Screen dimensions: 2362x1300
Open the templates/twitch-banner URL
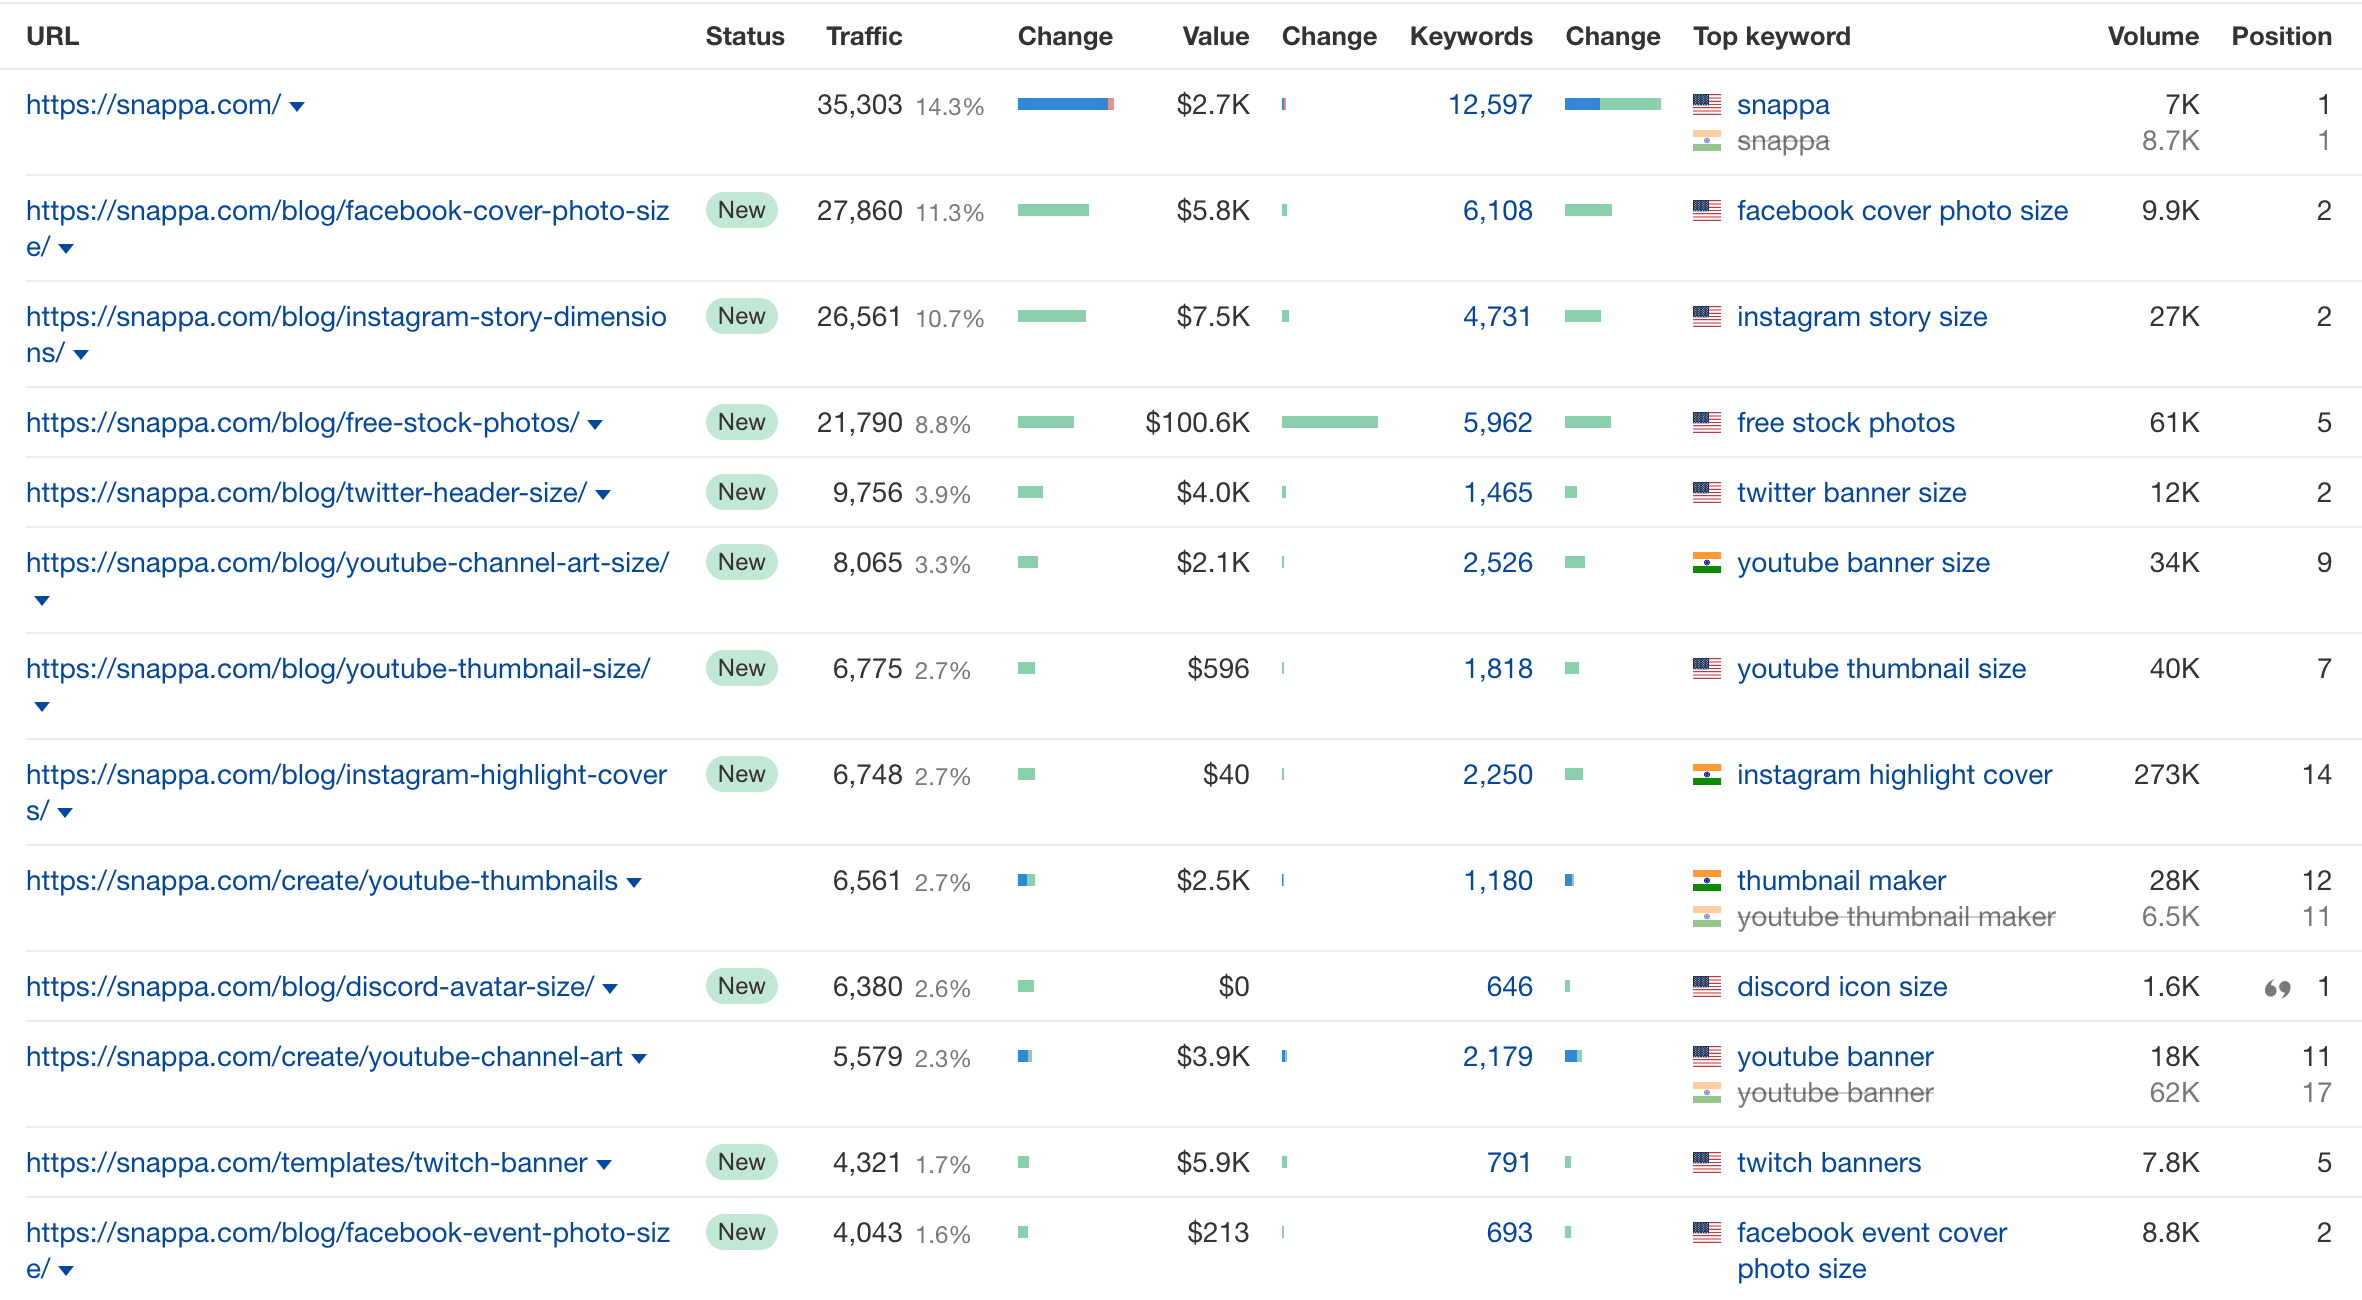[306, 1163]
